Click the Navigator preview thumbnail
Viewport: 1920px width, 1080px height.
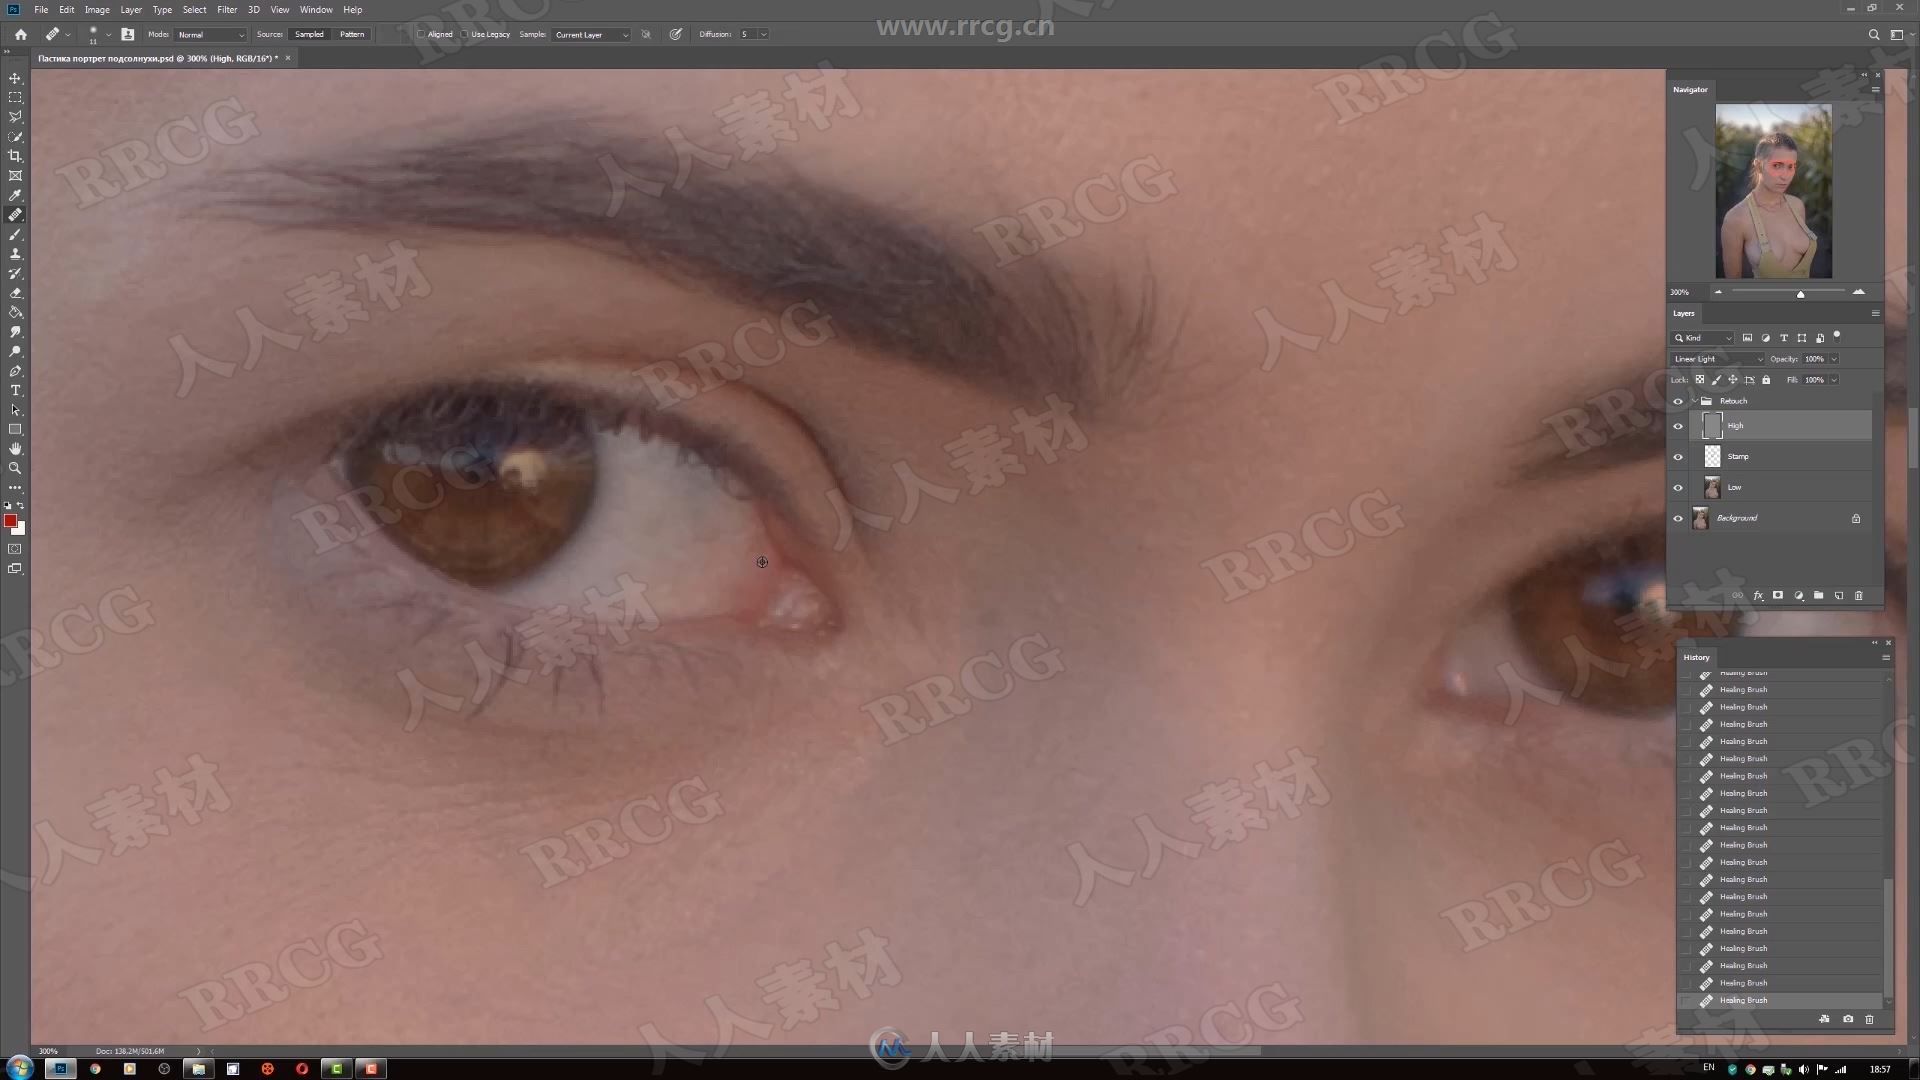(x=1773, y=191)
